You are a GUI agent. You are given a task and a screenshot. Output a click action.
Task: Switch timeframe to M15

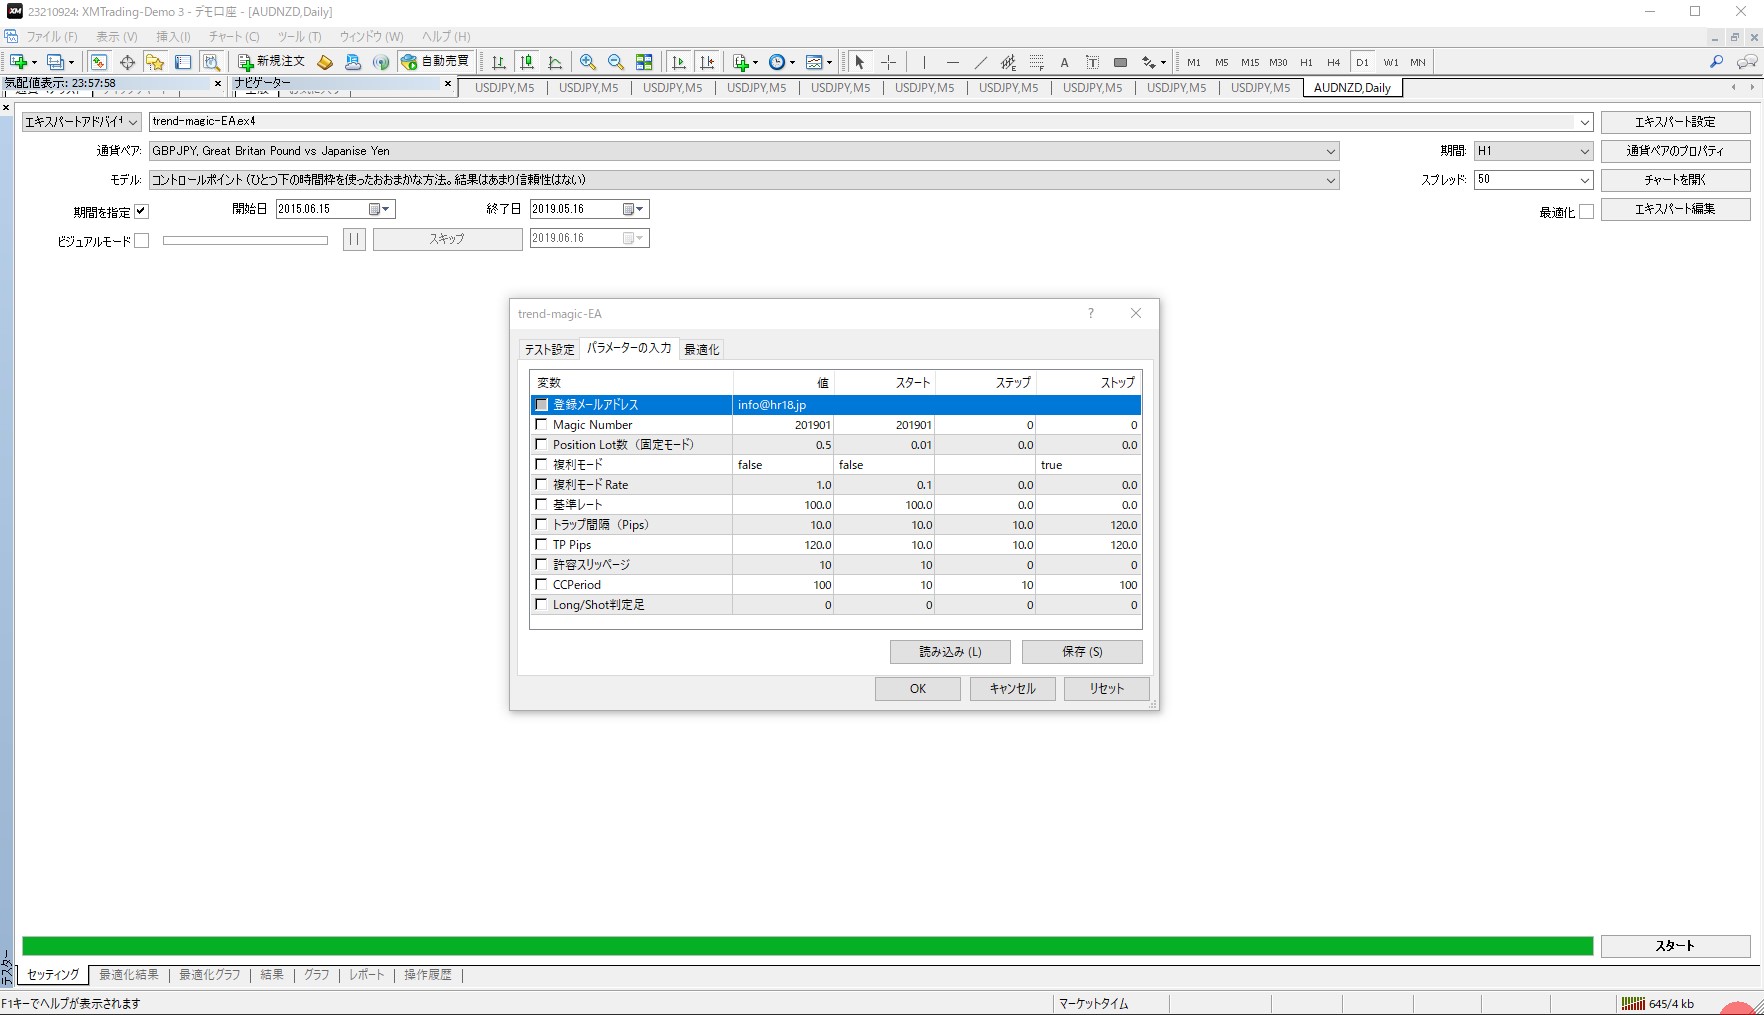pyautogui.click(x=1250, y=62)
